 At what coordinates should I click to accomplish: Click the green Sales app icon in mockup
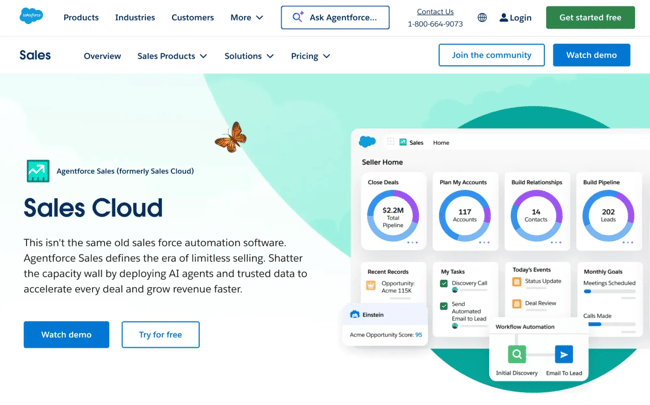coord(403,142)
